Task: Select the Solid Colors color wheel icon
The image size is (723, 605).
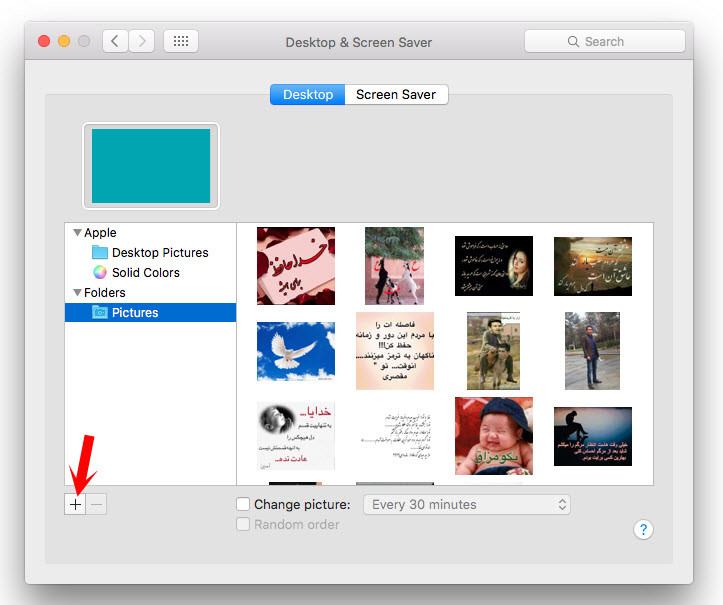Action: click(x=100, y=272)
